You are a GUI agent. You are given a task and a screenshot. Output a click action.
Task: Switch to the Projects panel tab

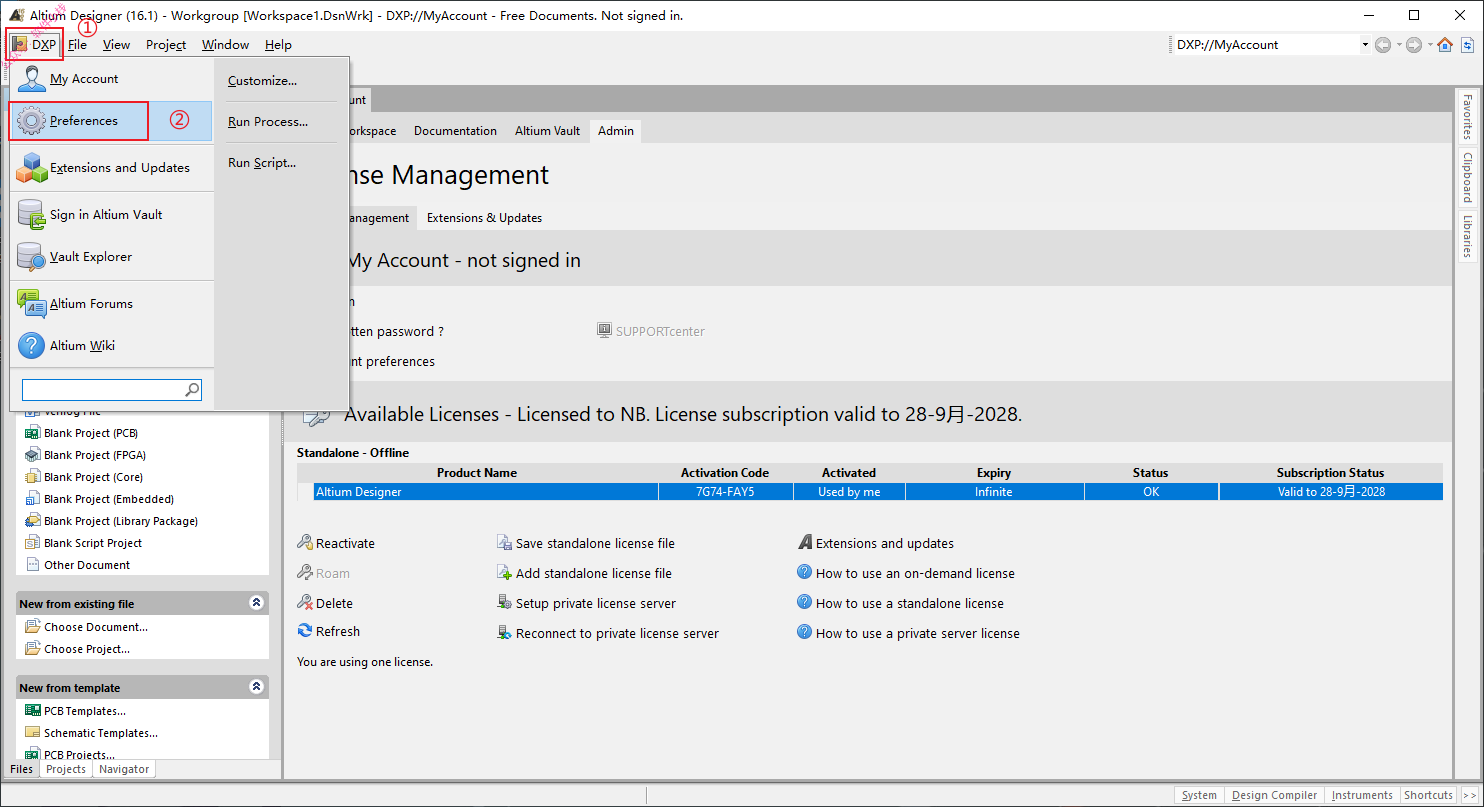(x=66, y=769)
